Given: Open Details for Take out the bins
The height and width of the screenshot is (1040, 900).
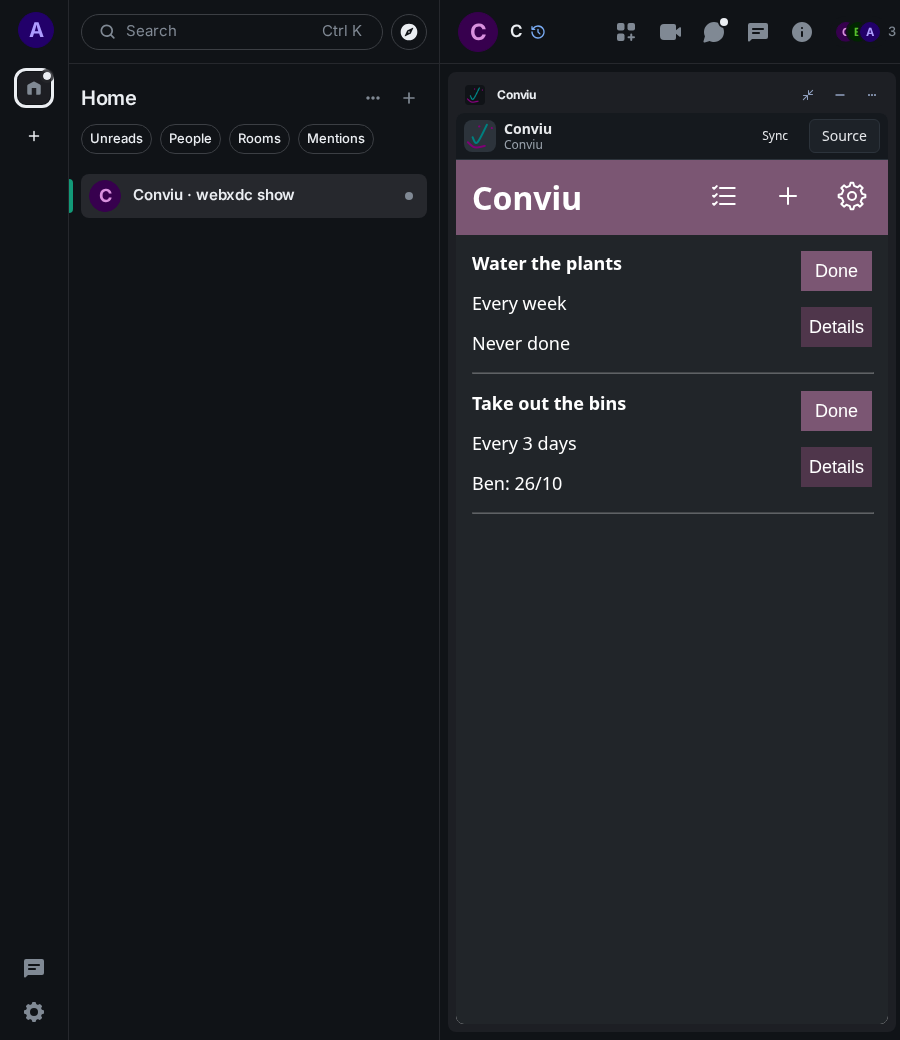Looking at the screenshot, I should 836,467.
